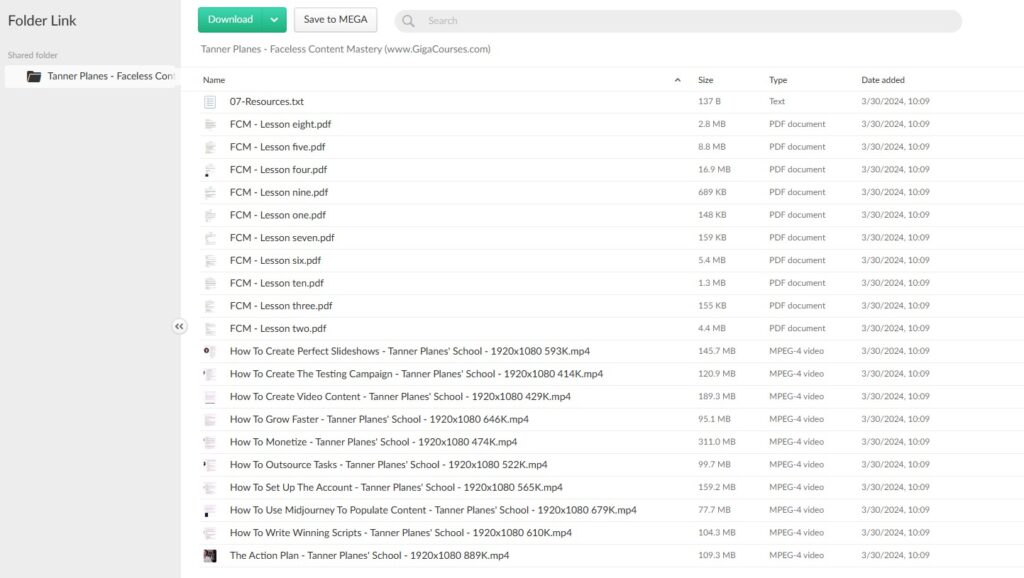Collapse the Folder Link sidebar with the chevron
Viewport: 1024px width, 578px height.
(180, 326)
